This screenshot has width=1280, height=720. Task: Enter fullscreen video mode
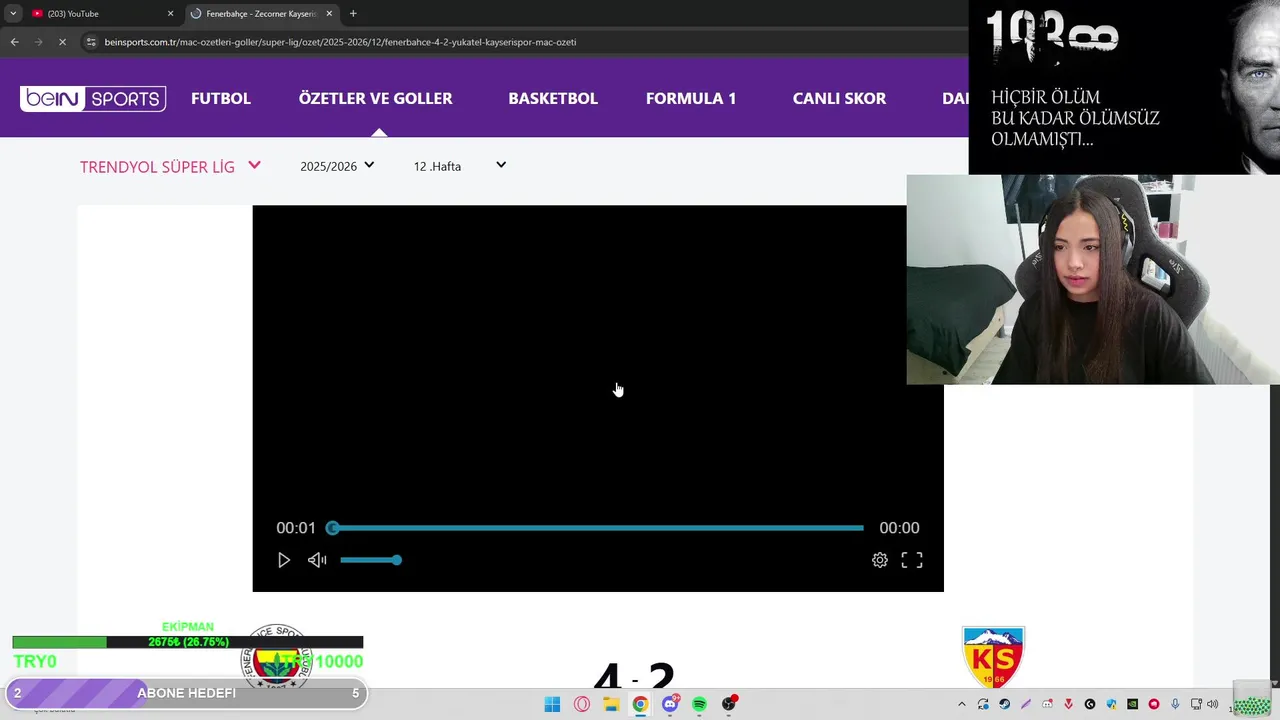point(912,560)
